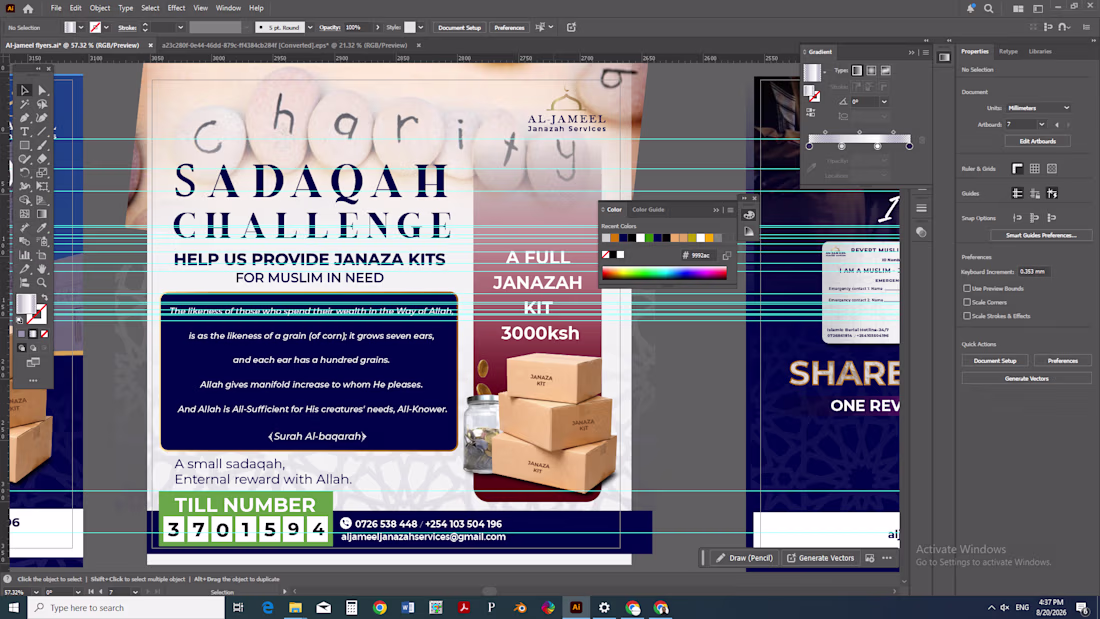
Task: Set gradient type to Radial
Action: tap(871, 70)
